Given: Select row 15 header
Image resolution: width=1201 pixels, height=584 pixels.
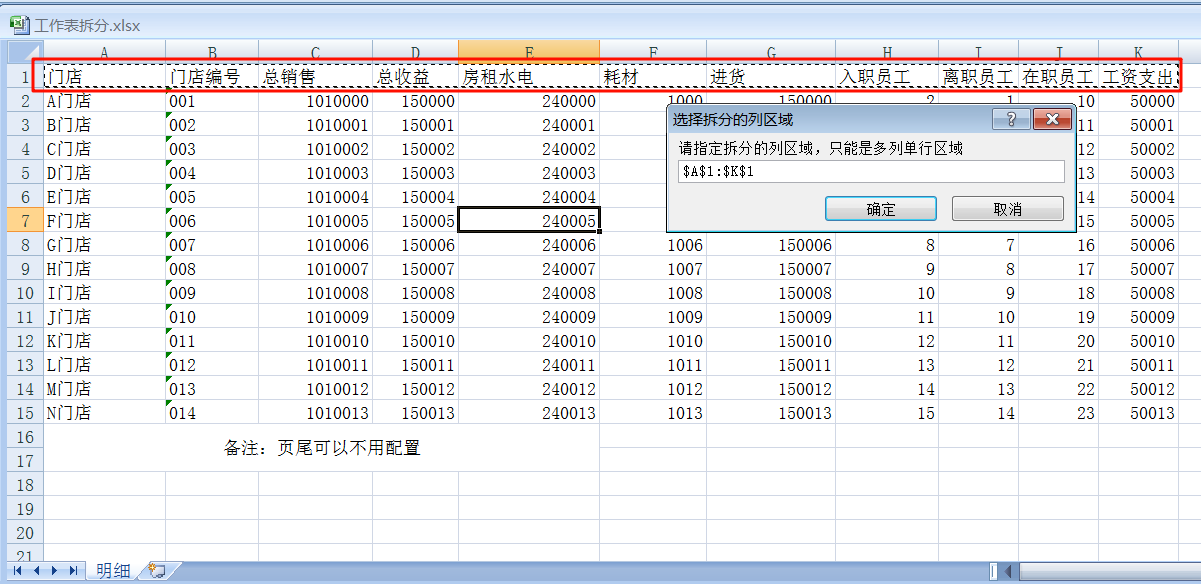Looking at the screenshot, I should 25,413.
